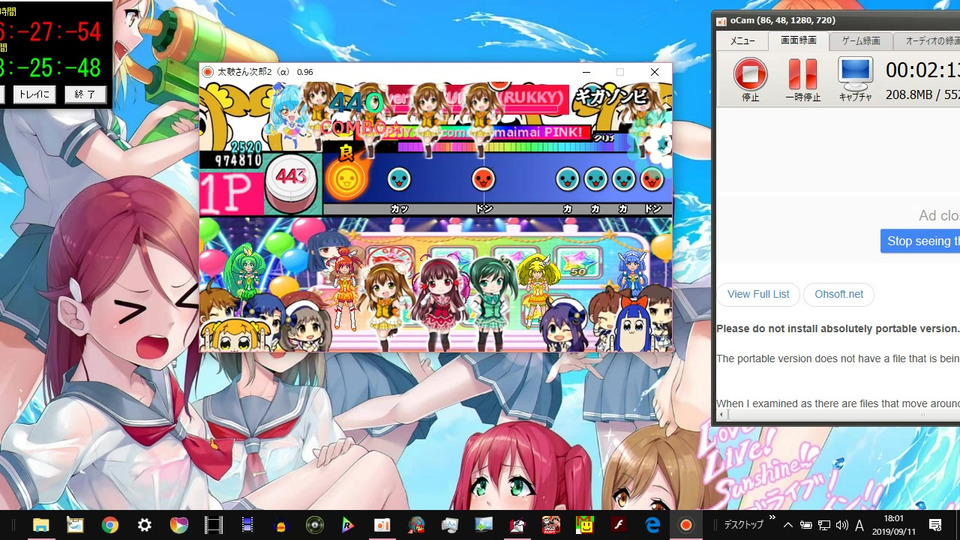Viewport: 960px width, 540px height.
Task: Click the battery status tray icon
Action: [x=806, y=525]
